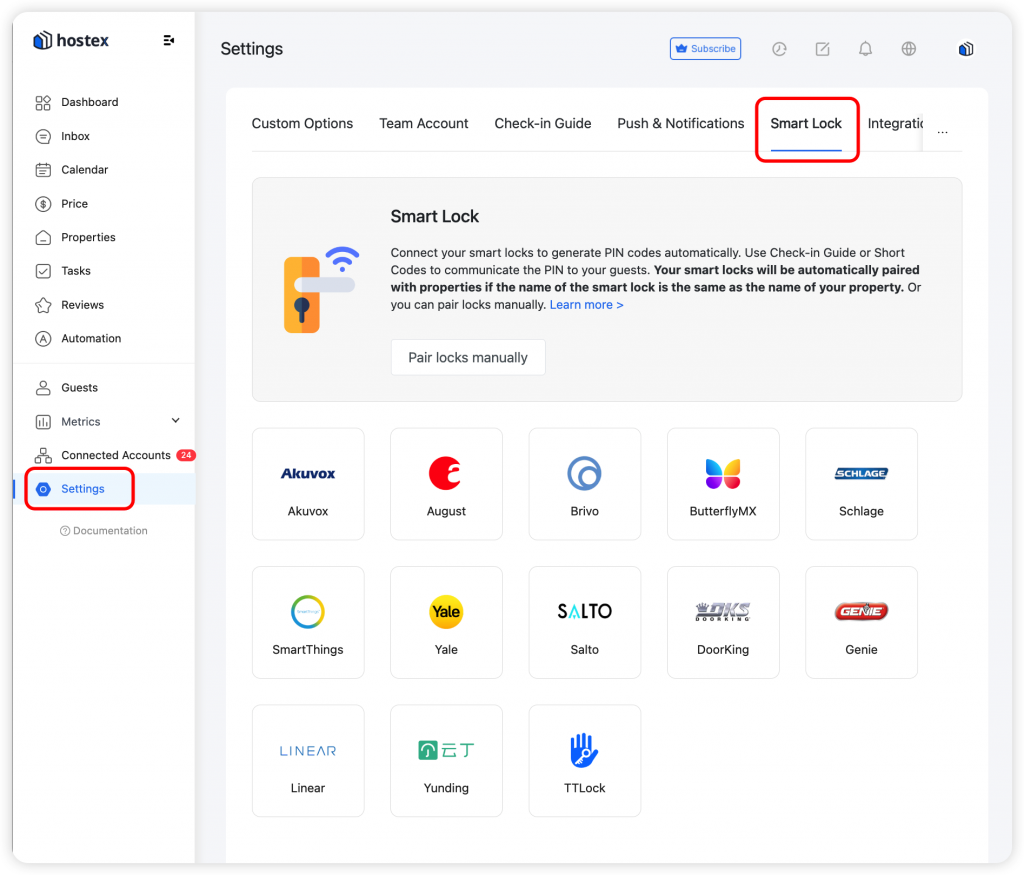
Task: Click the Learn more link
Action: (x=586, y=305)
